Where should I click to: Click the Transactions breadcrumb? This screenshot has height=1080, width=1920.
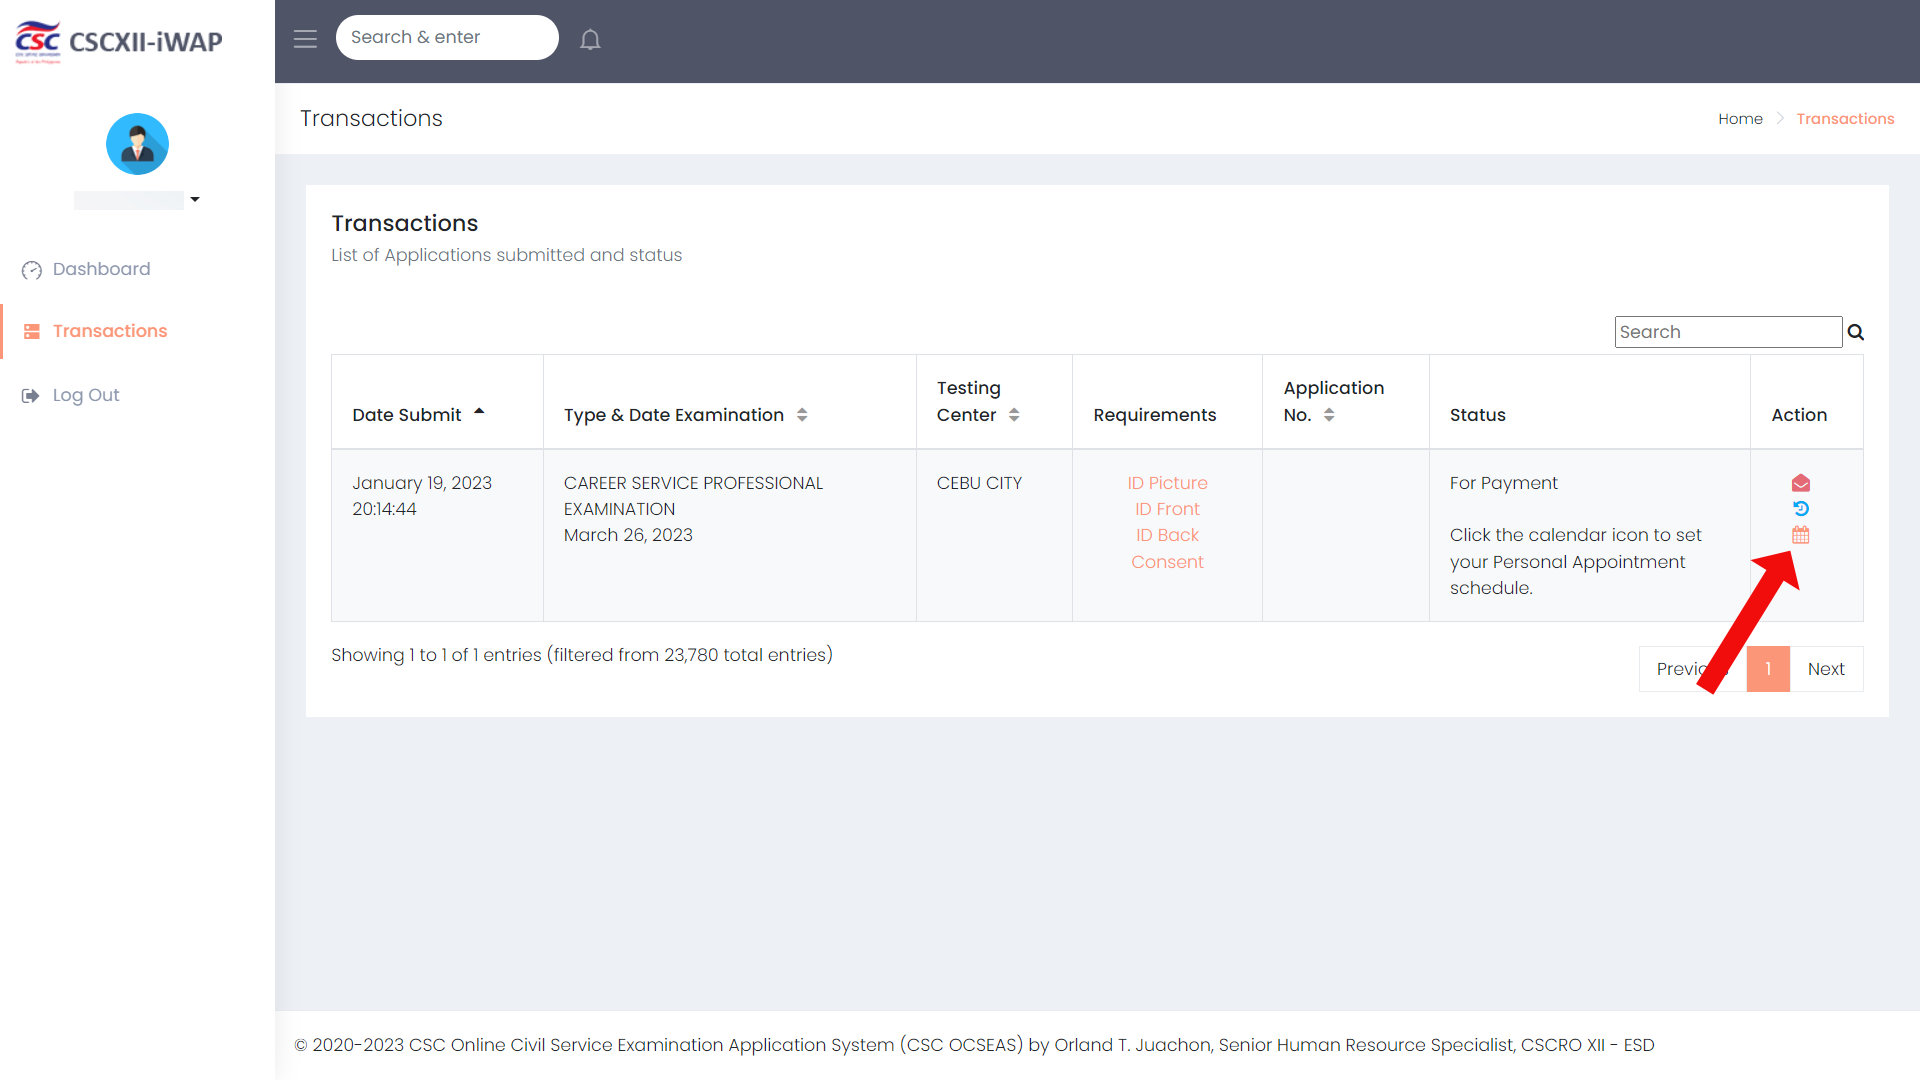(x=1845, y=119)
